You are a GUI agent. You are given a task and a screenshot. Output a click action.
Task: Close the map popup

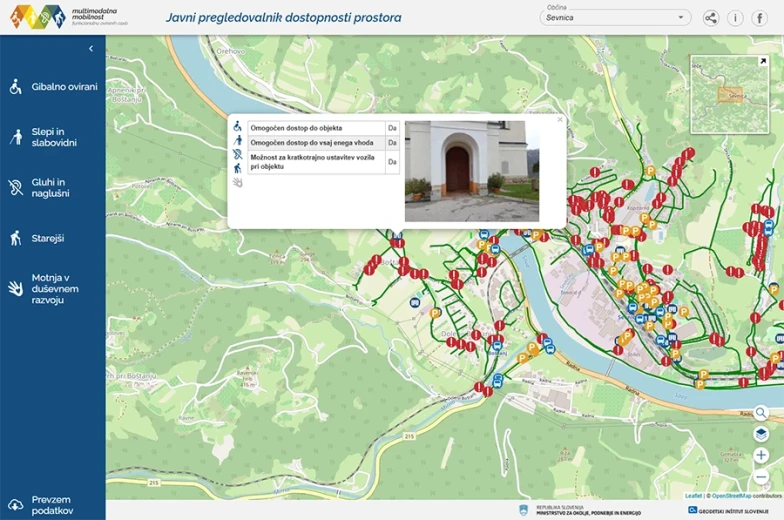560,120
